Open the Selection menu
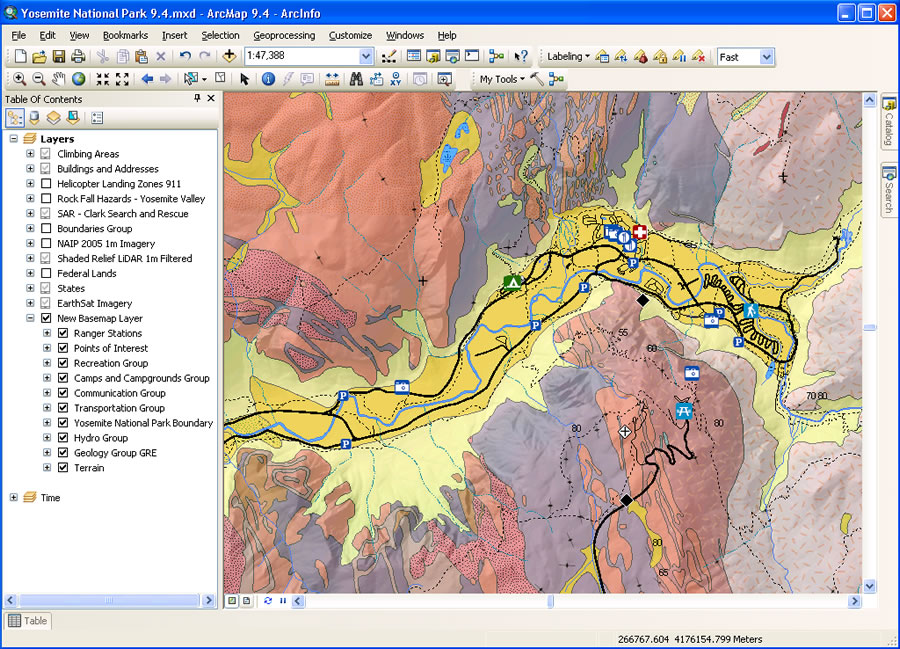This screenshot has height=649, width=900. (x=220, y=35)
